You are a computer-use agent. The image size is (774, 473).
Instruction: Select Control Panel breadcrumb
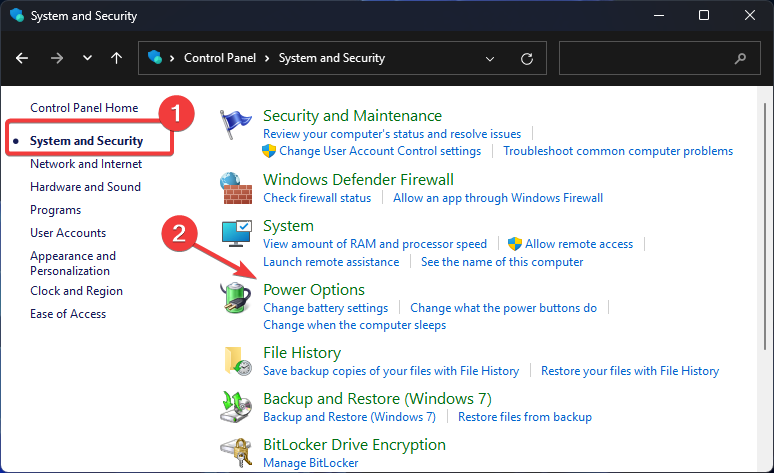(x=220, y=58)
